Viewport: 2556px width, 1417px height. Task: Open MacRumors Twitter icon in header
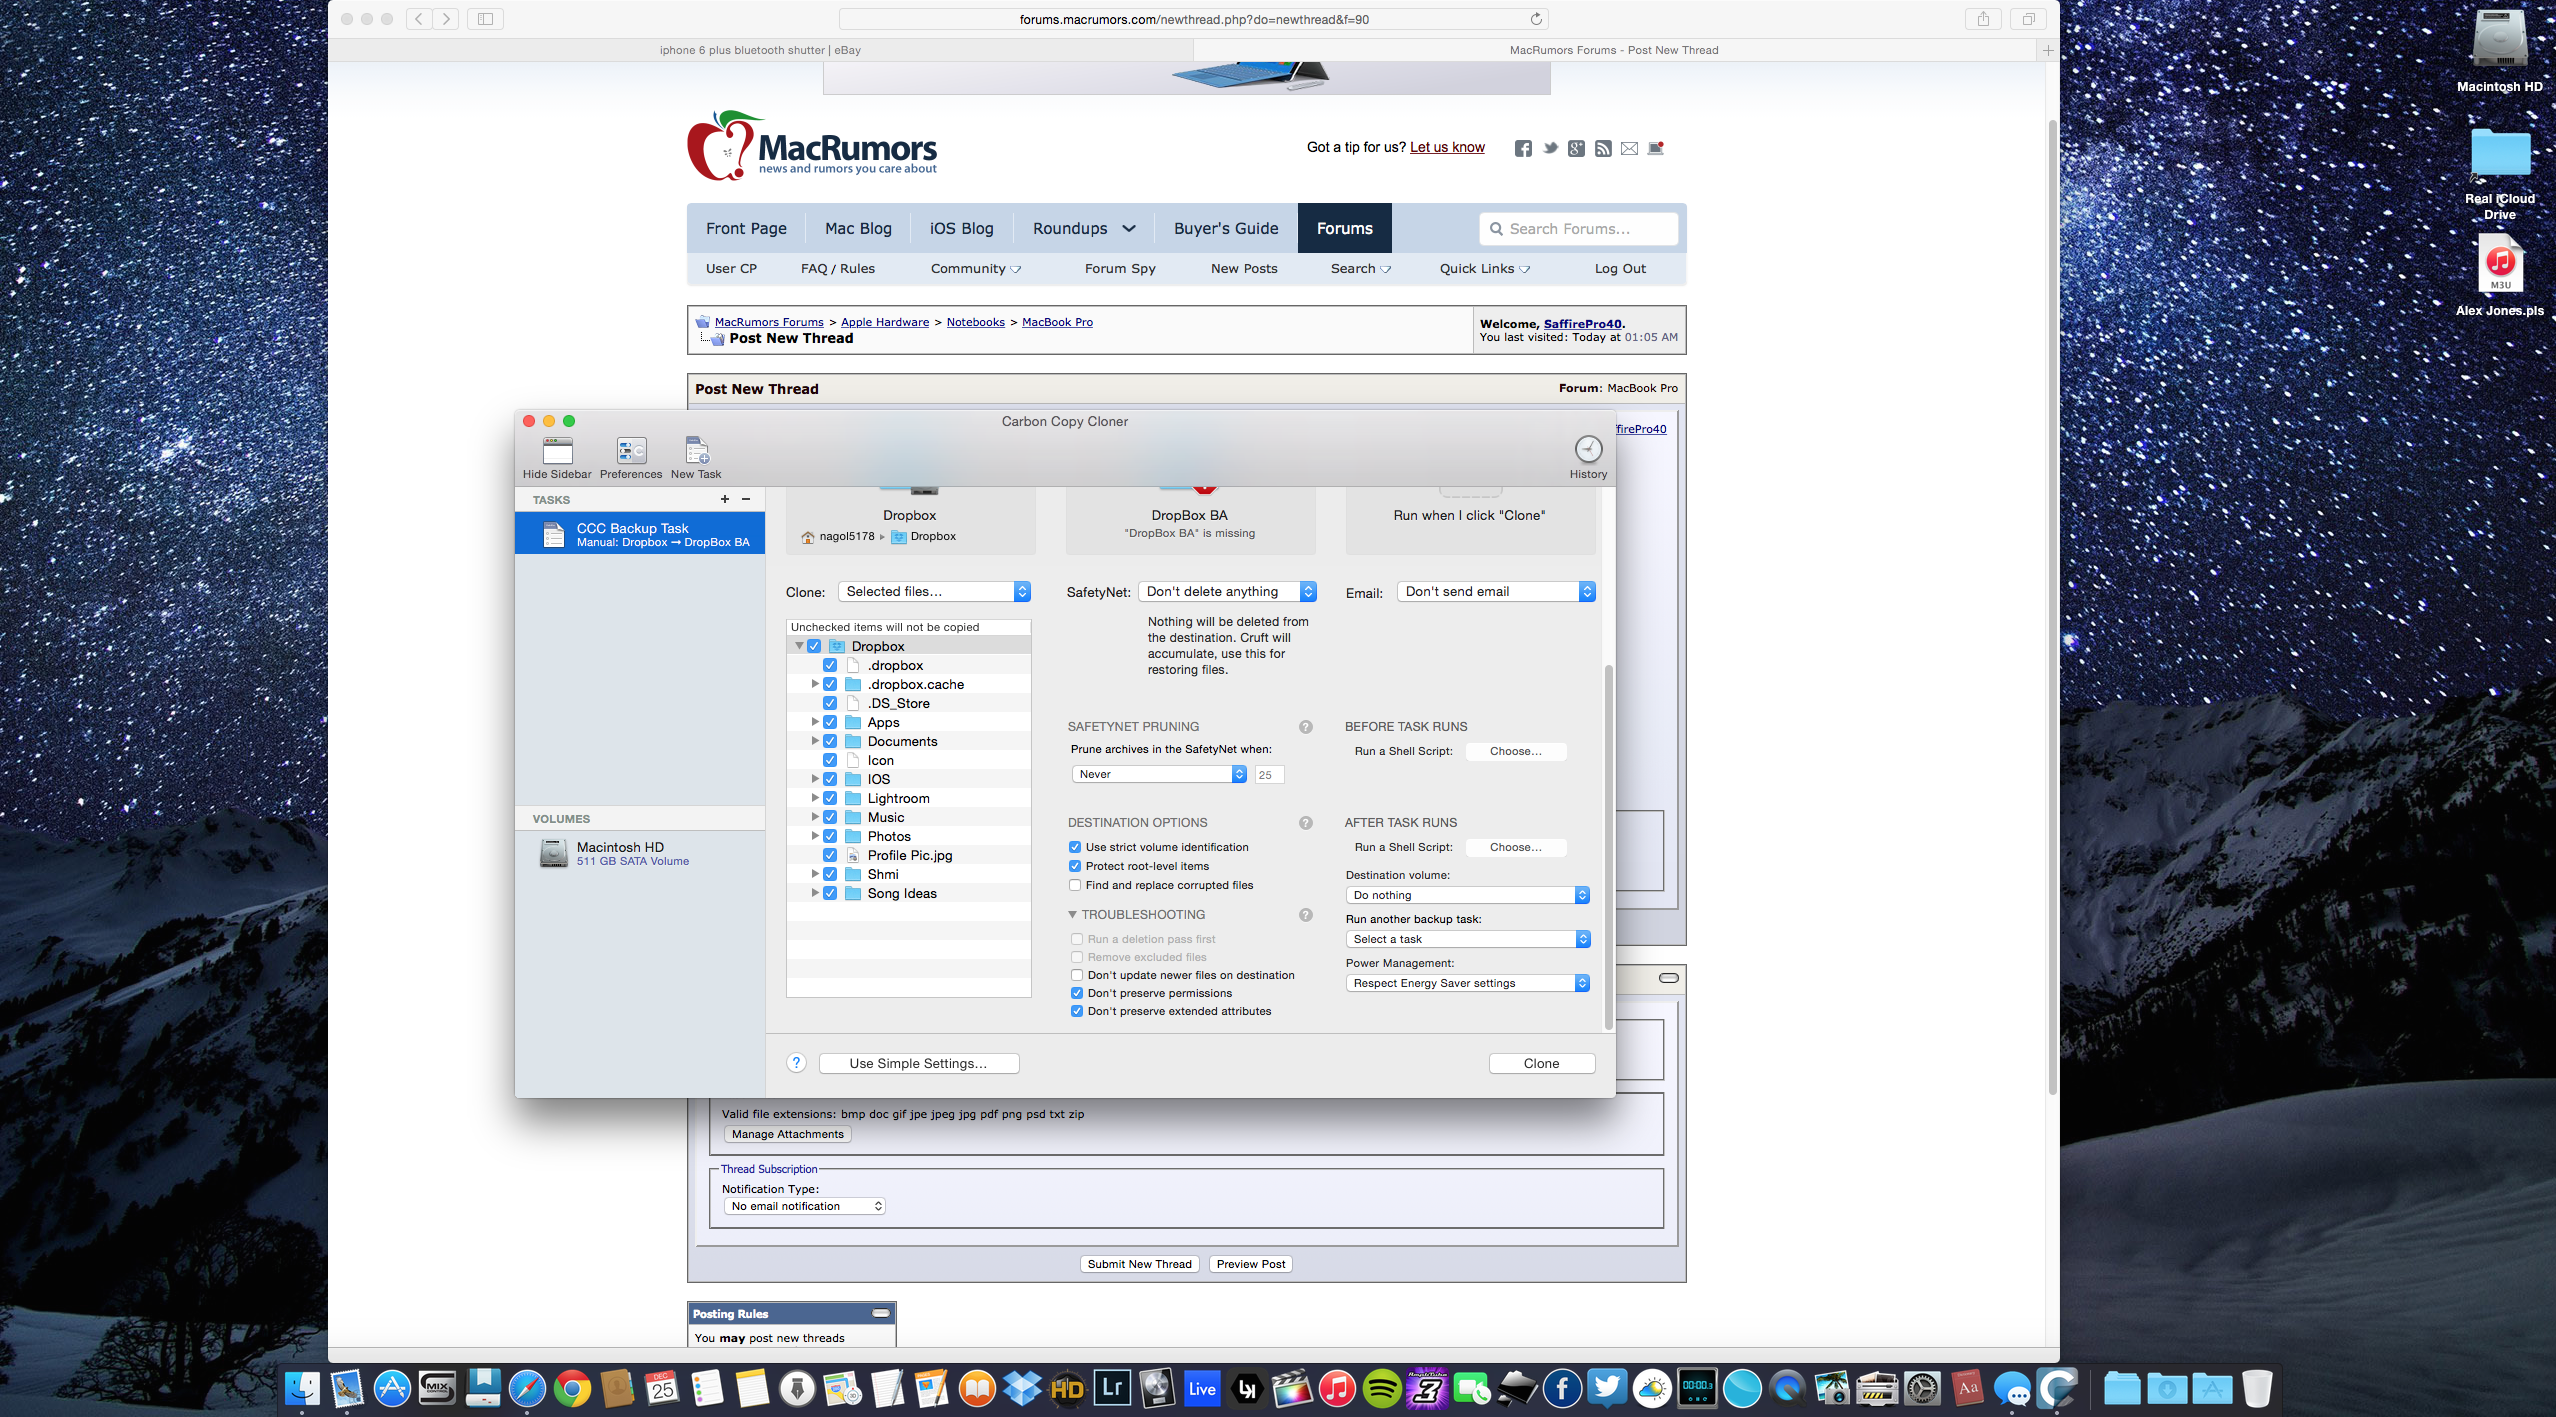click(x=1550, y=148)
